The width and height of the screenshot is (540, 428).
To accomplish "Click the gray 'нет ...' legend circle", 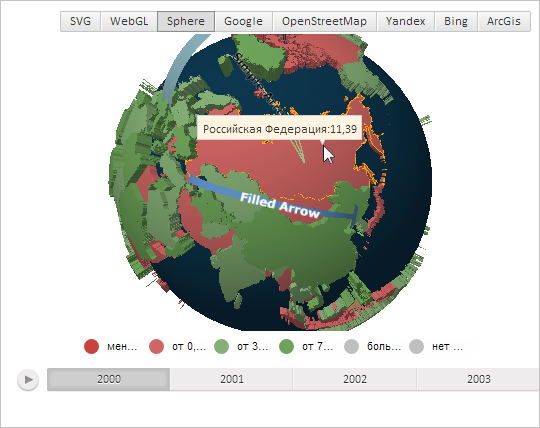I will pyautogui.click(x=416, y=346).
